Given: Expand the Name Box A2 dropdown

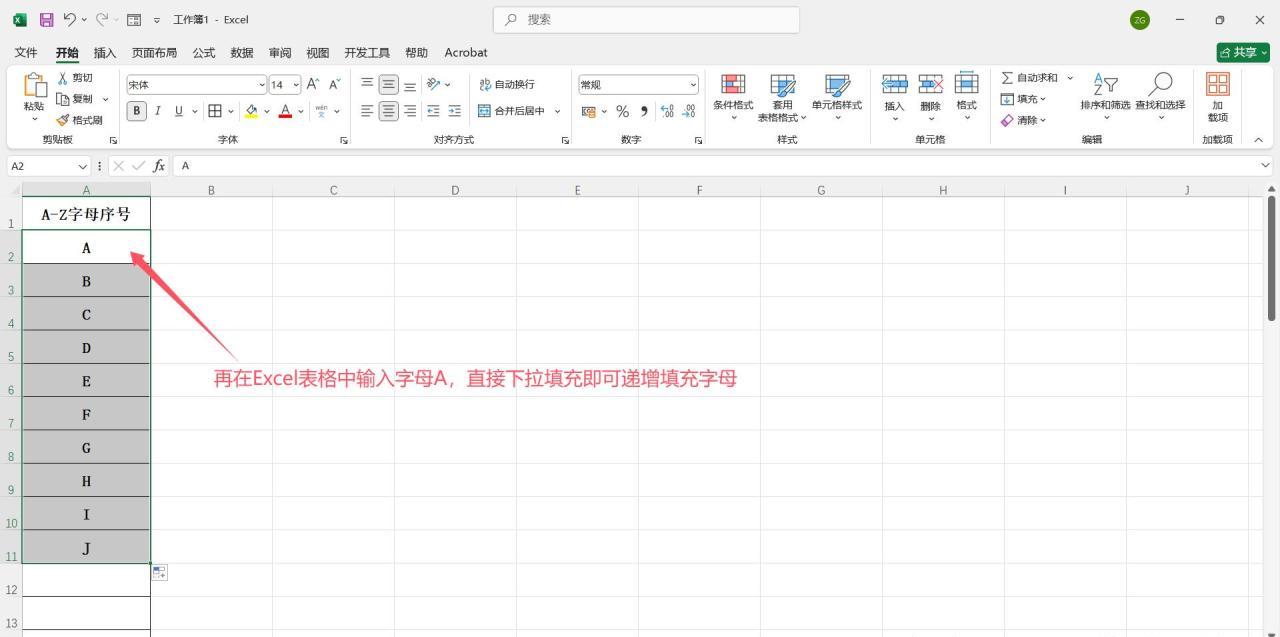Looking at the screenshot, I should point(82,166).
